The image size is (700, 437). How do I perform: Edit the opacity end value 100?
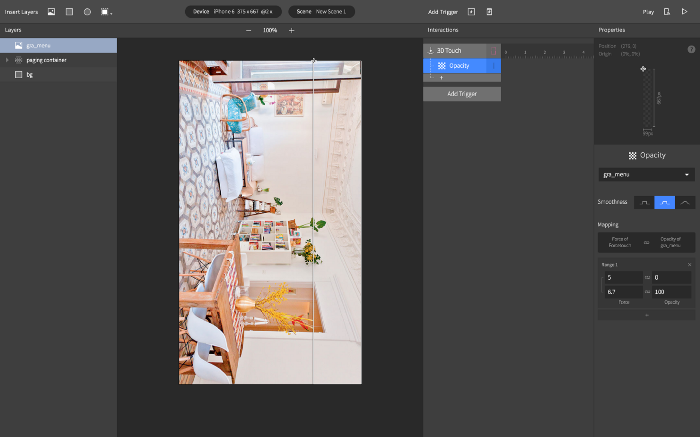(x=671, y=291)
